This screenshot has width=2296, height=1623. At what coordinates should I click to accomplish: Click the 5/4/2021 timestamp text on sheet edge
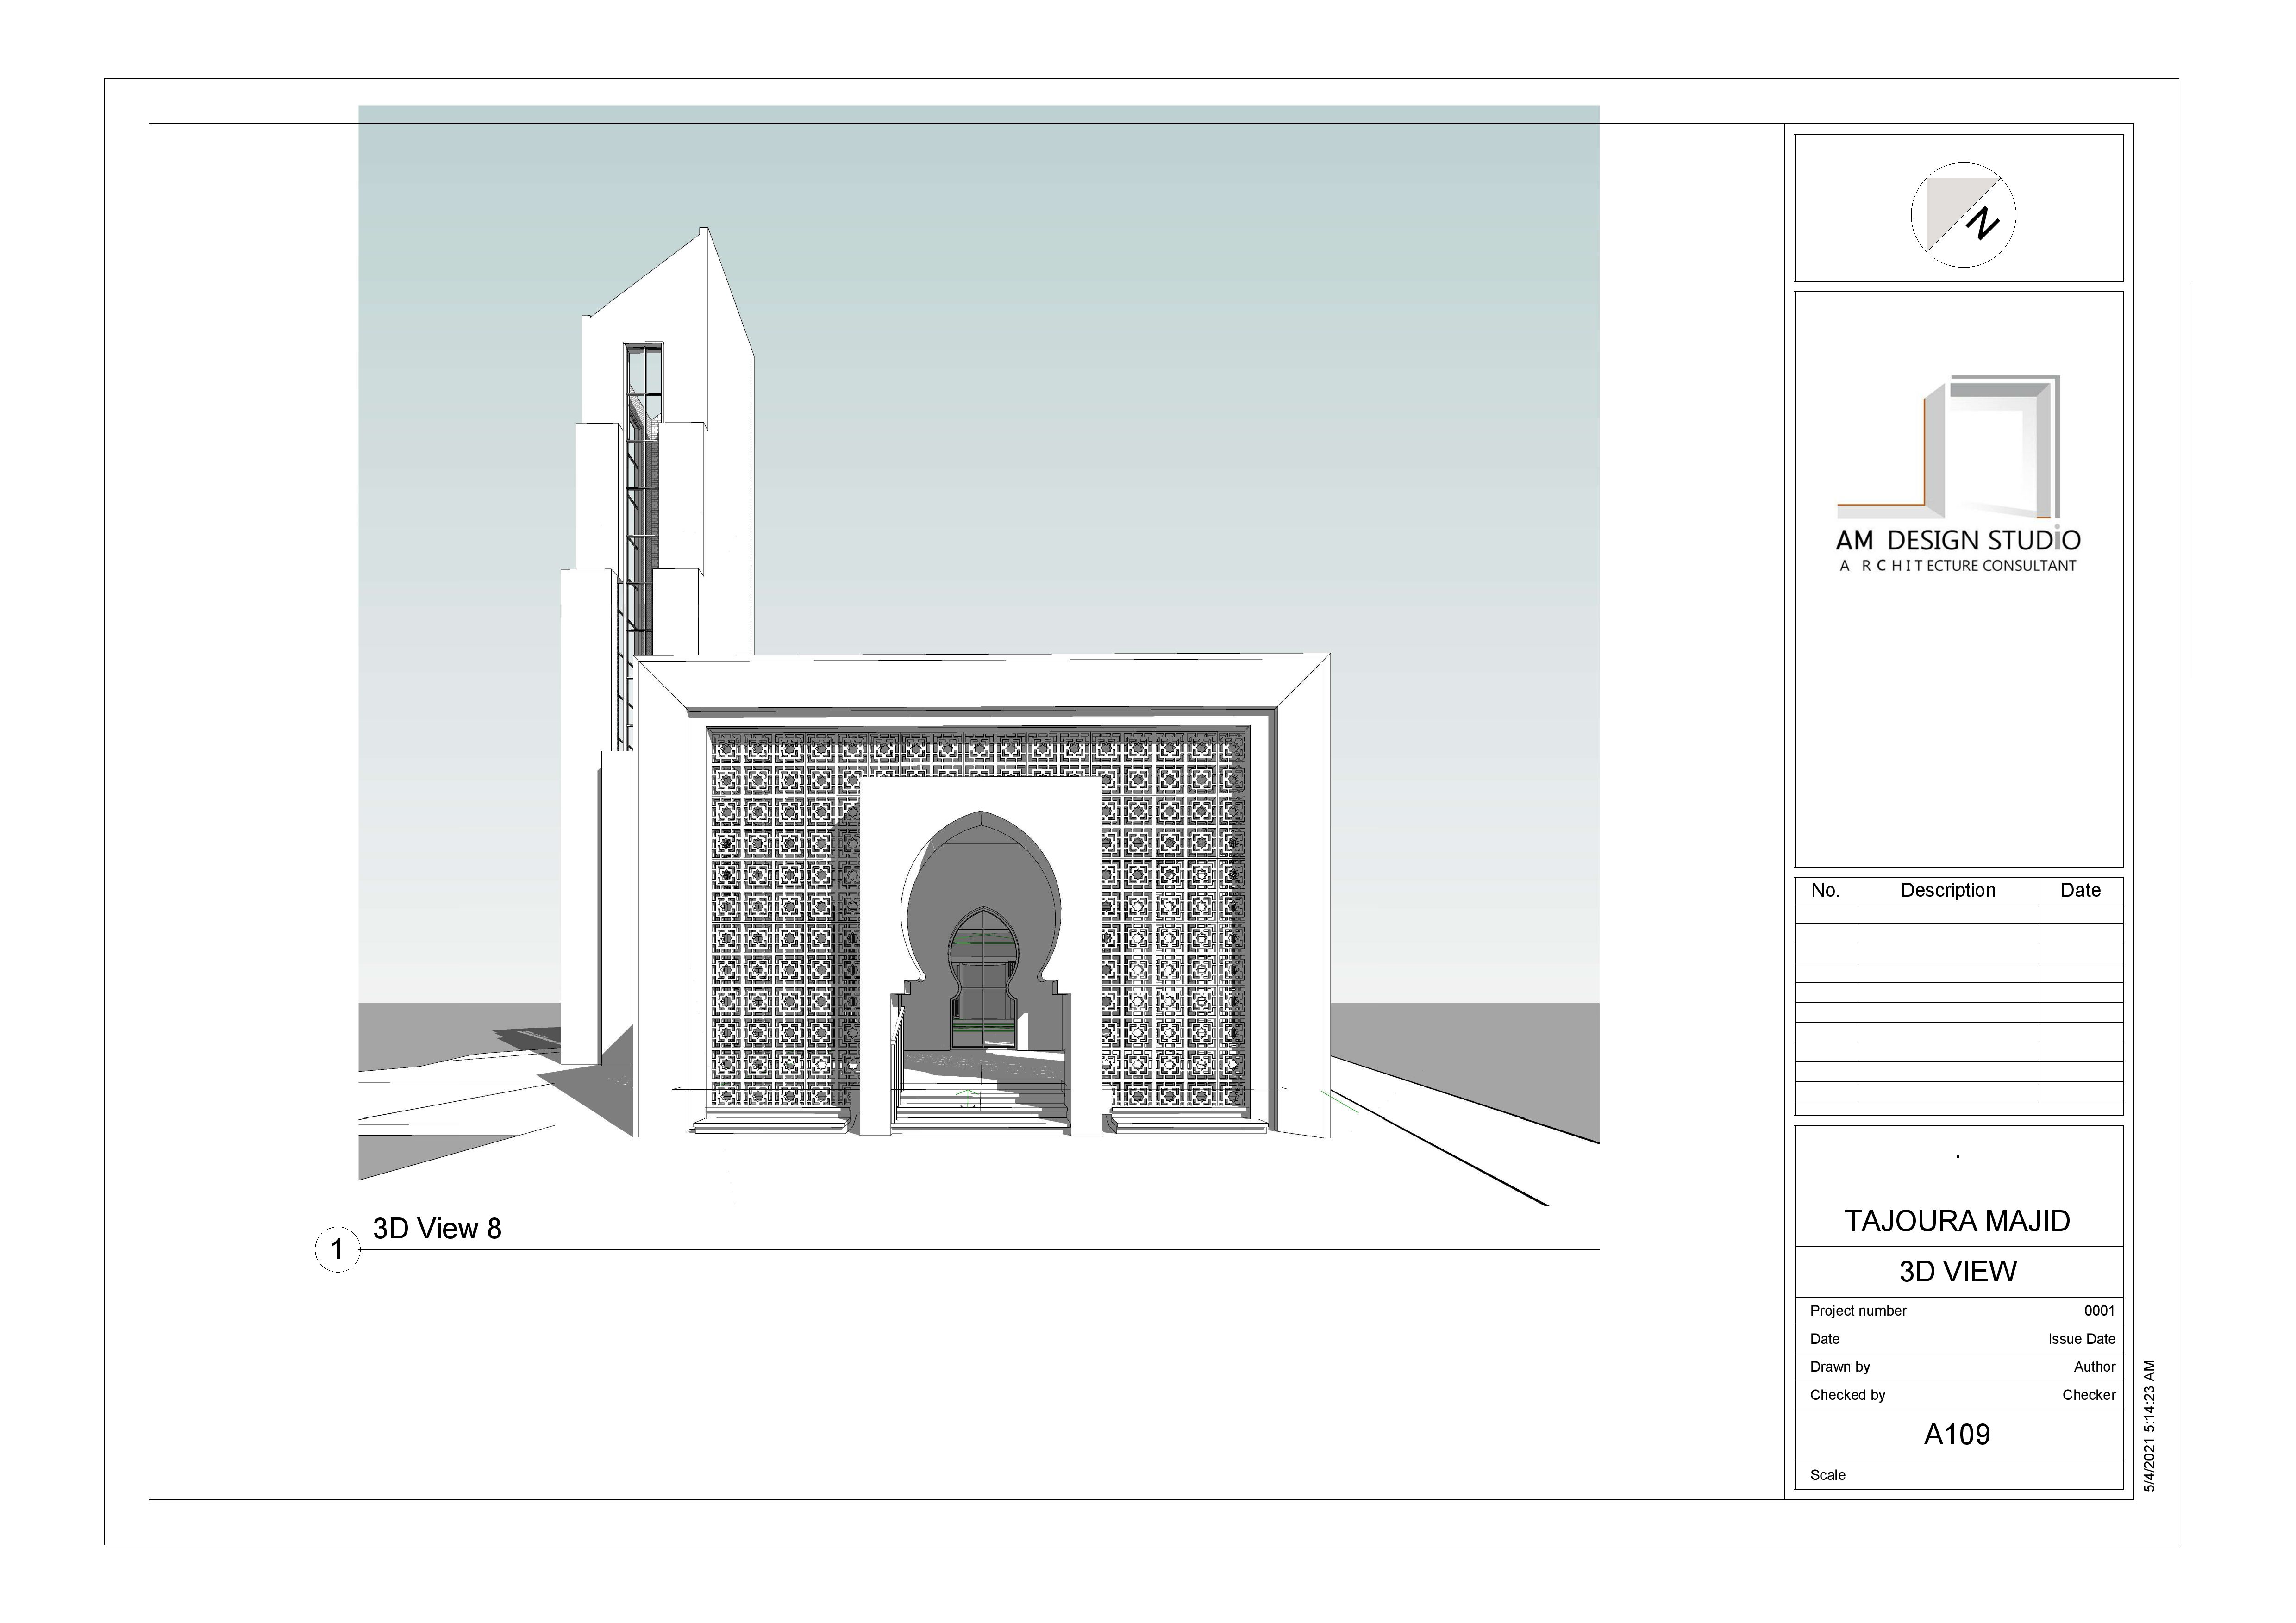click(x=2150, y=1426)
